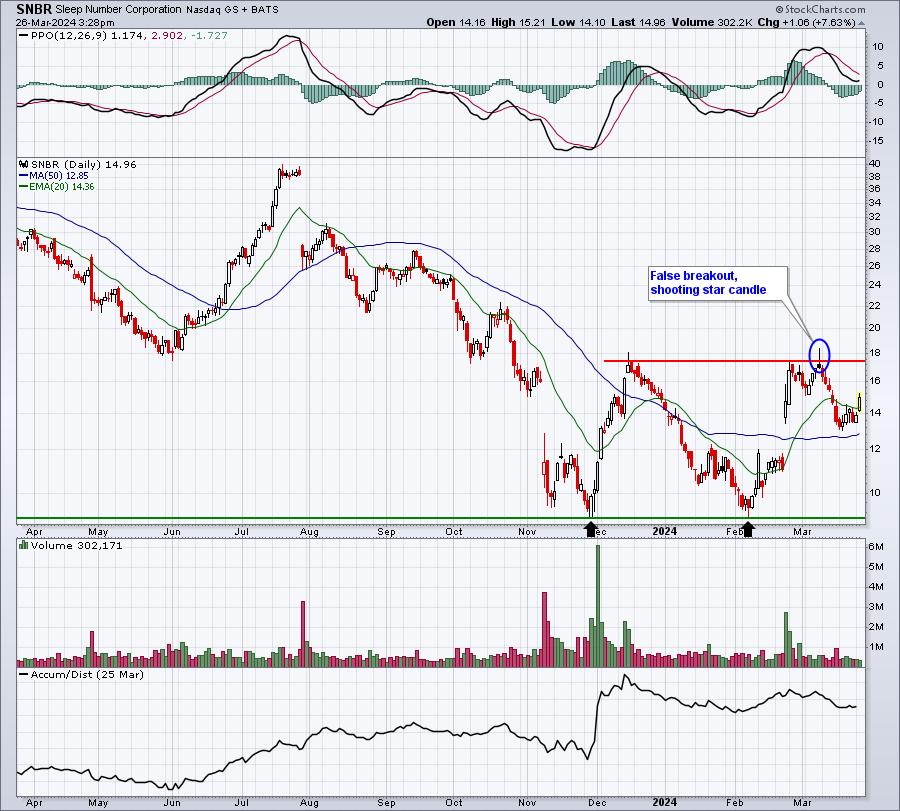Viewport: 900px width, 811px height.
Task: Click the blue ellipse around shooting star candle
Action: pos(819,356)
